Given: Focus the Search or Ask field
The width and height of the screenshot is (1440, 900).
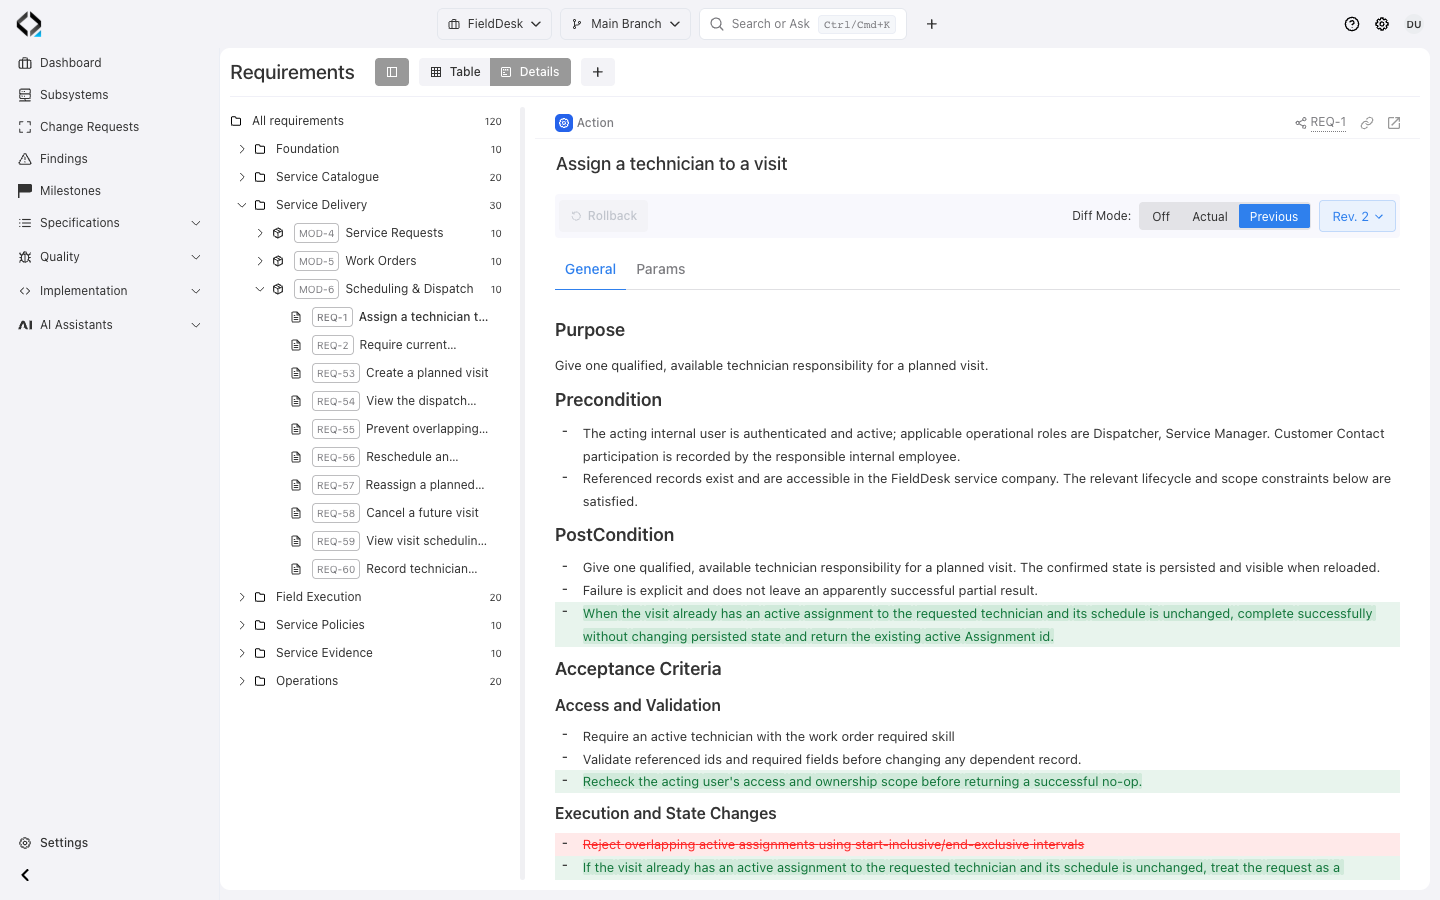Looking at the screenshot, I should [x=803, y=24].
